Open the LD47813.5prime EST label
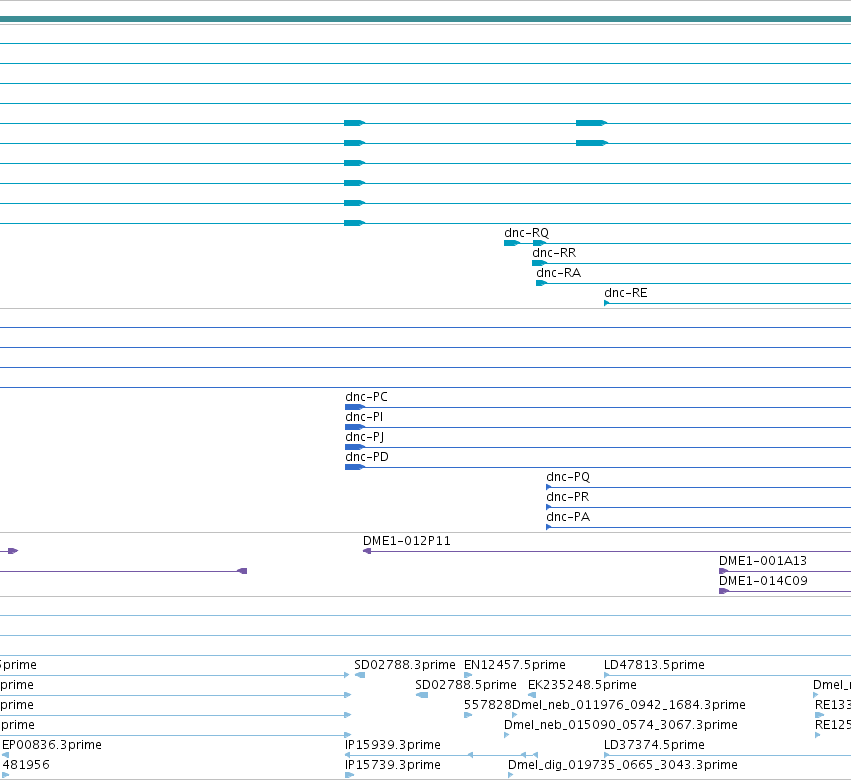 point(654,665)
